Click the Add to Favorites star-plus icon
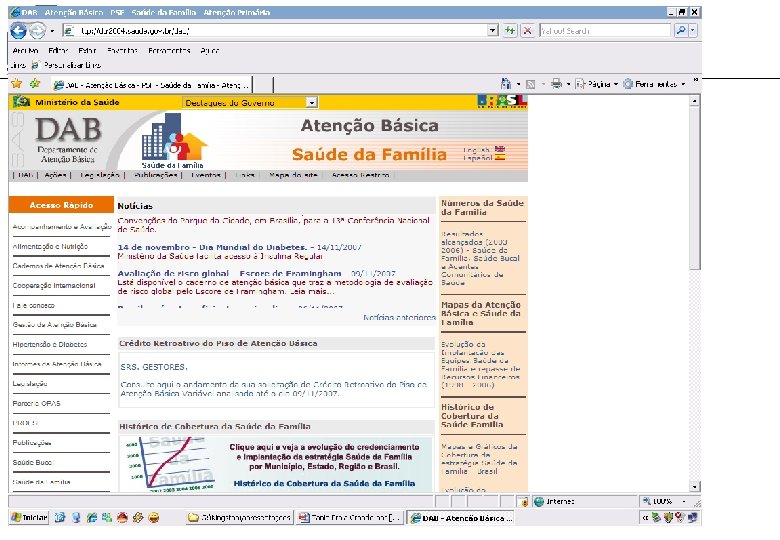 tap(35, 84)
